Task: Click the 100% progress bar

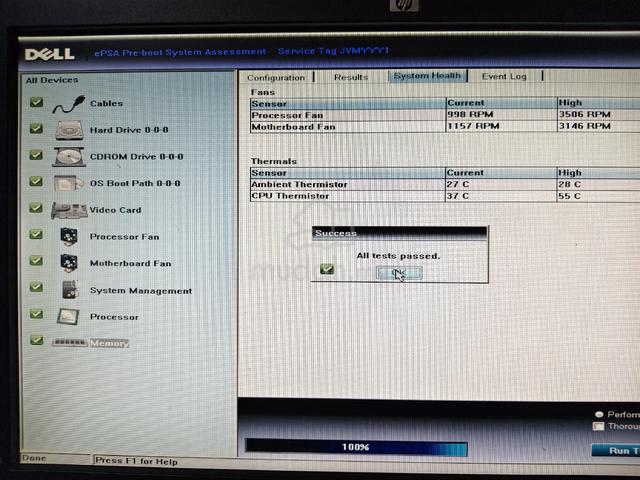Action: coord(356,447)
